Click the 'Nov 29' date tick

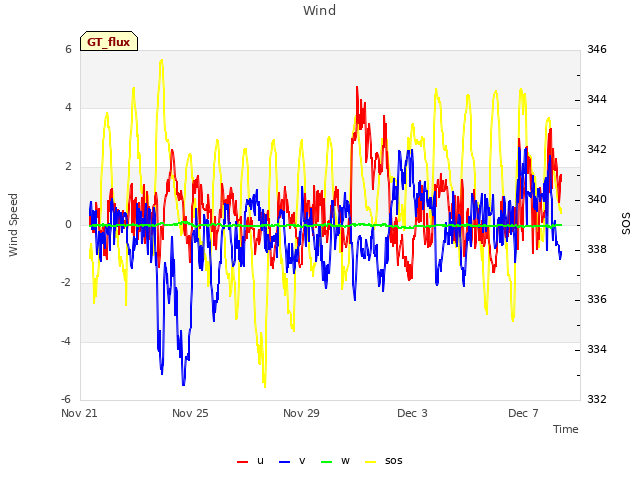[301, 413]
